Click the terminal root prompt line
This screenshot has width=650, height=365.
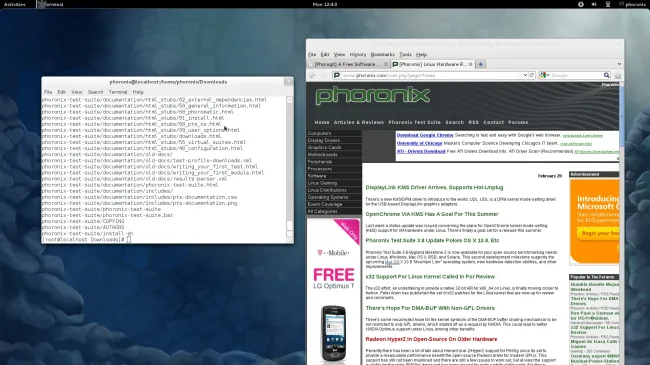(86, 240)
